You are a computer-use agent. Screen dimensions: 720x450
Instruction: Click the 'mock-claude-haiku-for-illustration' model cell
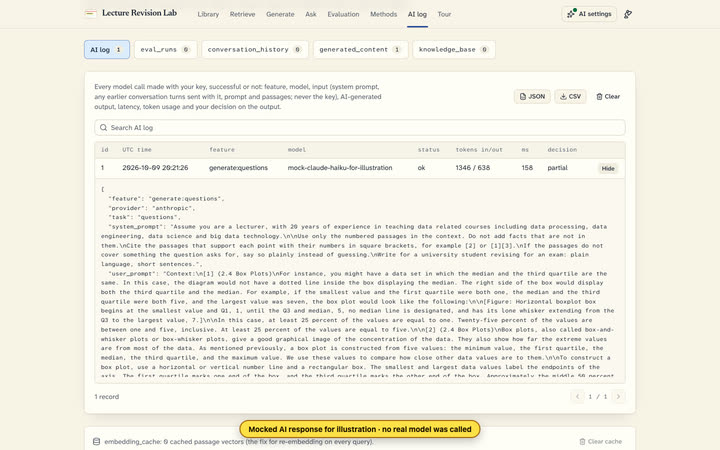click(340, 168)
